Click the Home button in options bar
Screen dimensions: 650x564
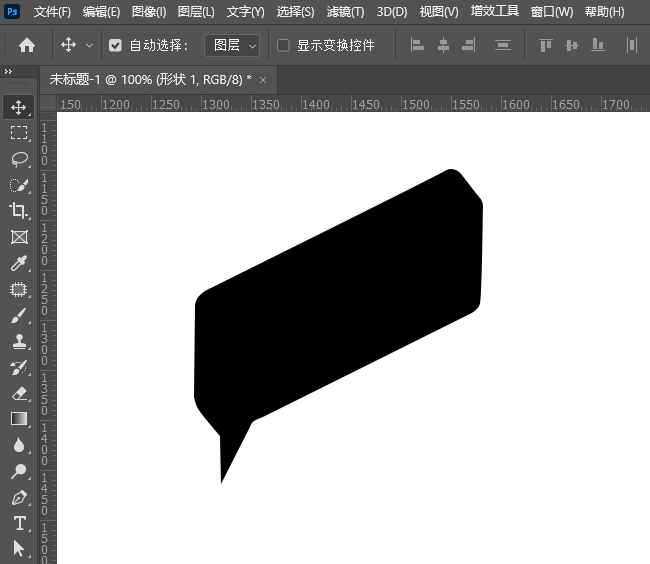(27, 45)
